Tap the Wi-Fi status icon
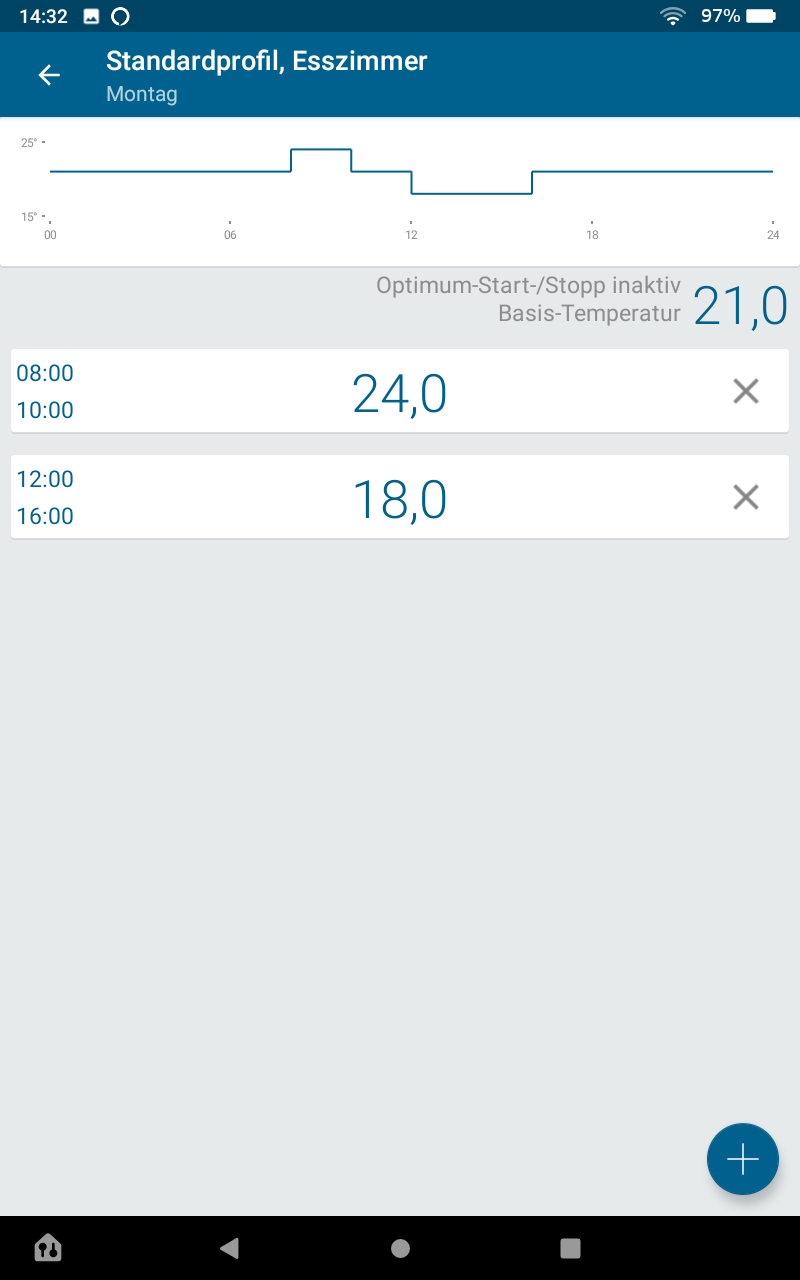Viewport: 800px width, 1280px height. pyautogui.click(x=672, y=16)
